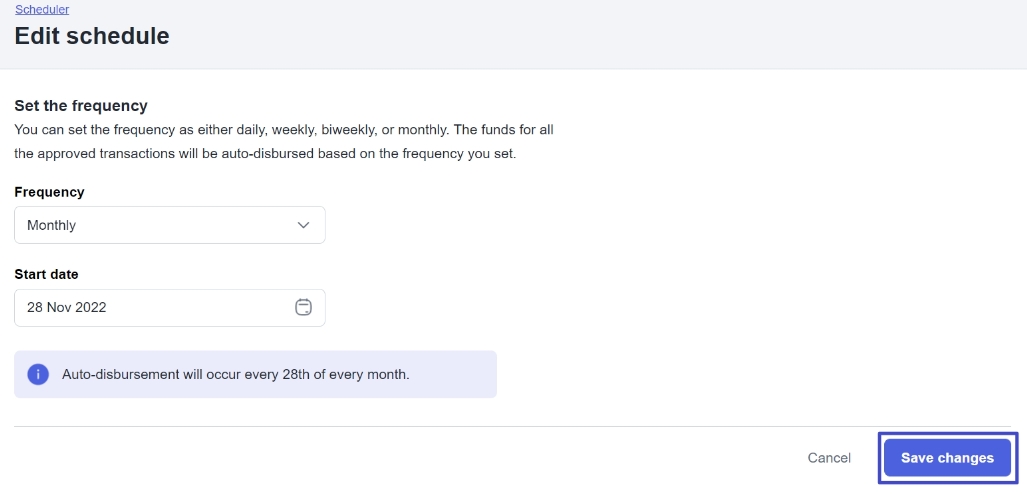This screenshot has width=1027, height=494.
Task: Click the blue info icon in banner
Action: (38, 374)
